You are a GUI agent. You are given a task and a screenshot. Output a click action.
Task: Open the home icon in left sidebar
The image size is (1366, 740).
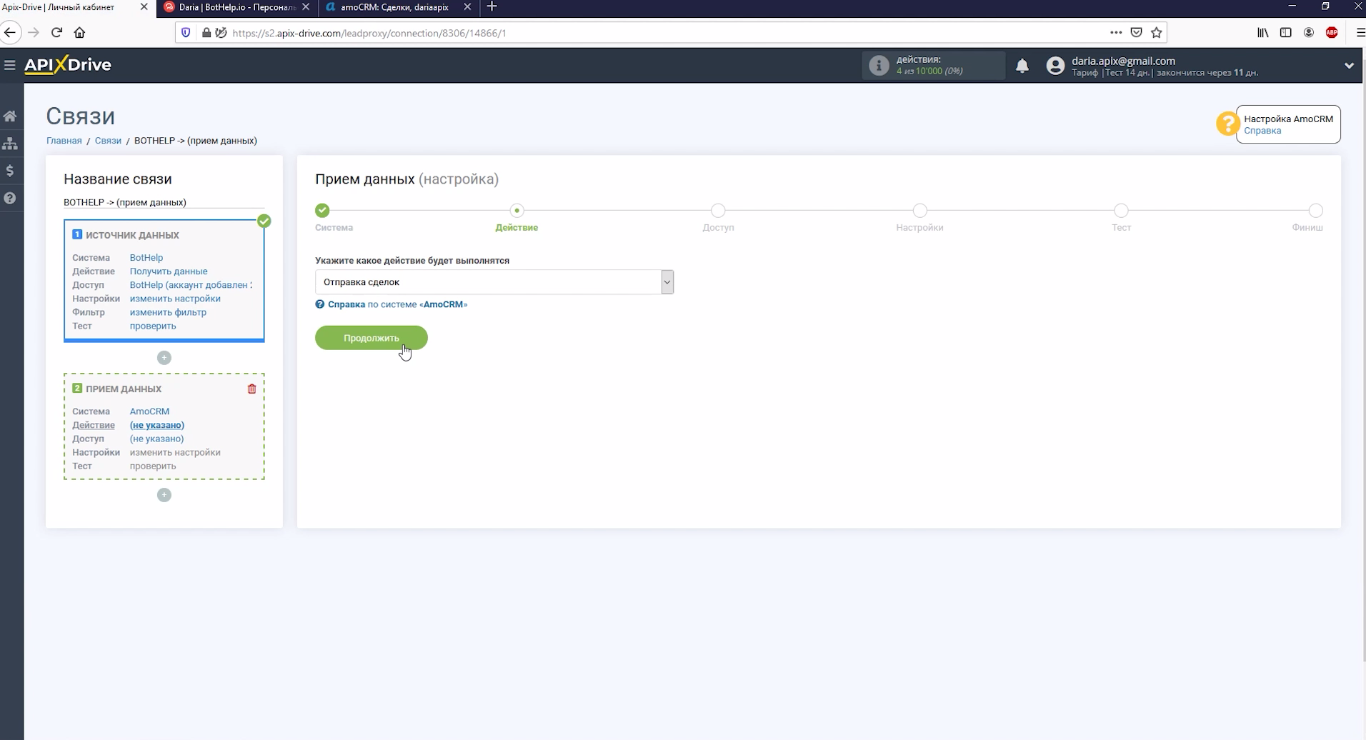10,116
